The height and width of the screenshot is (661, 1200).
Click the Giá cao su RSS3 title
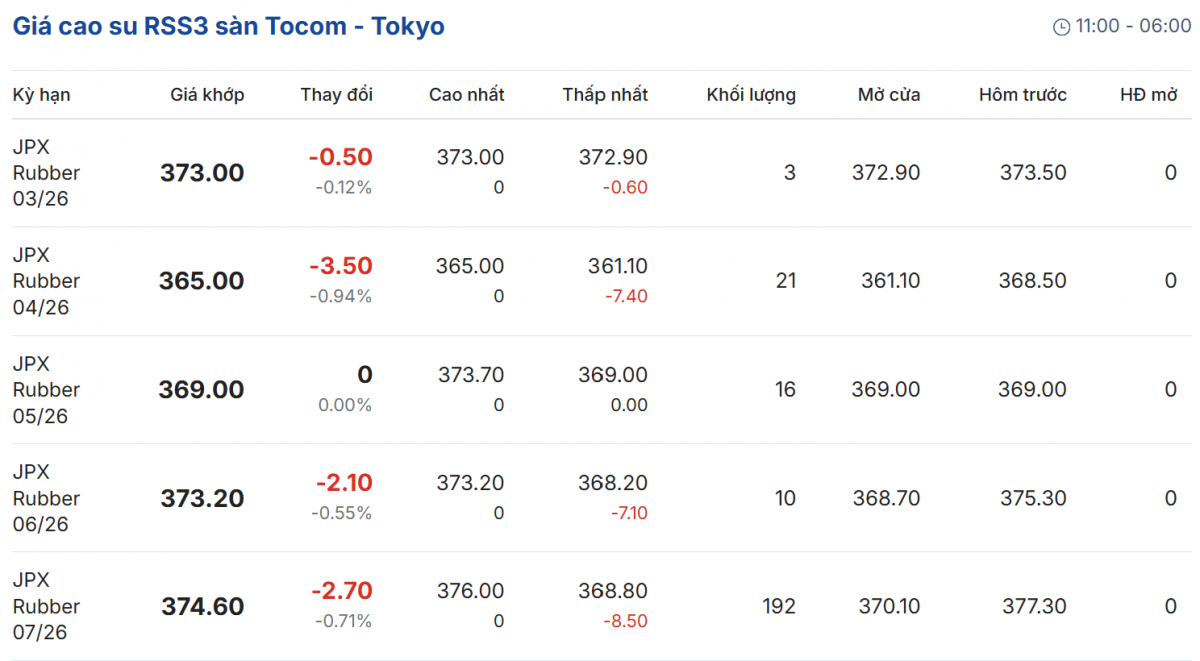[228, 26]
